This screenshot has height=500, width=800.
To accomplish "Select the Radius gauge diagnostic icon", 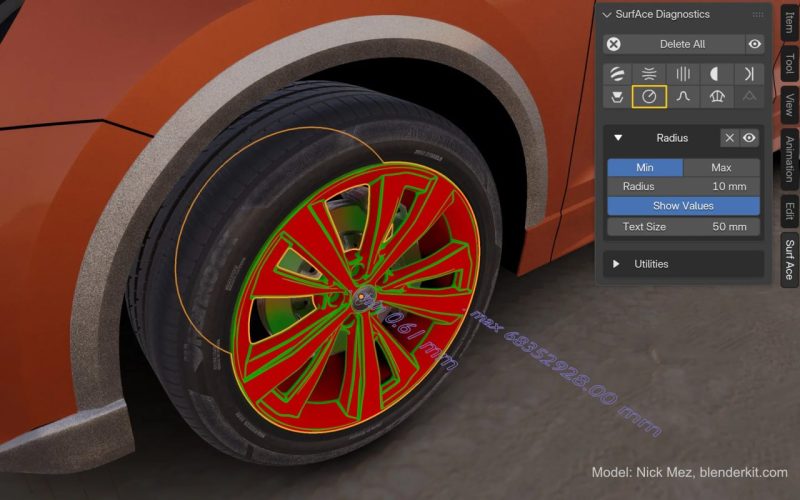I will (x=650, y=97).
